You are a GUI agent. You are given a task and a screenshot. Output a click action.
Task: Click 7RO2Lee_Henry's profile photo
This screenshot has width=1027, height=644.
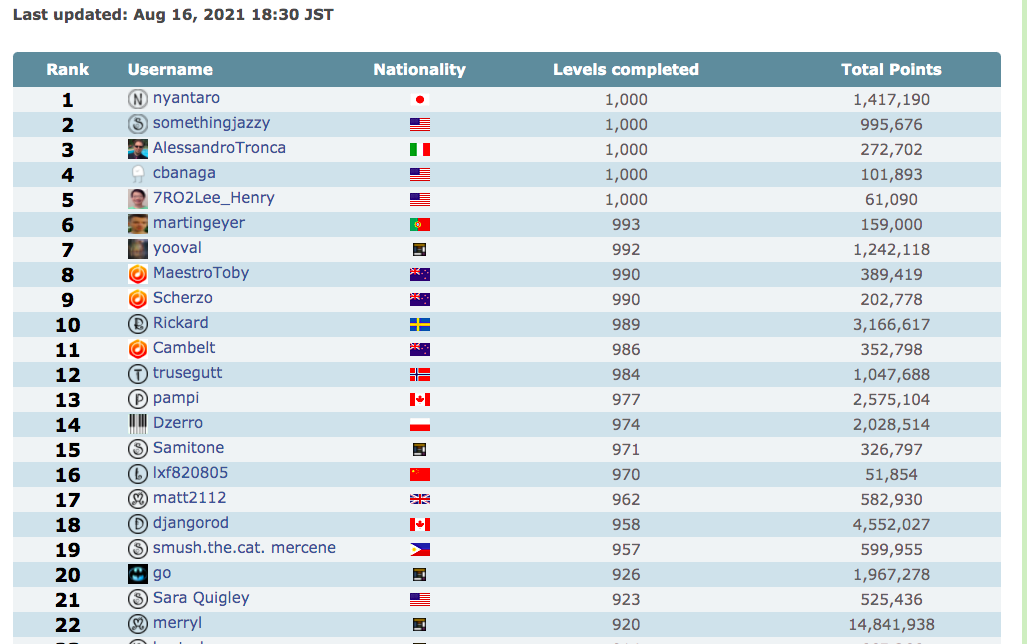tap(138, 199)
